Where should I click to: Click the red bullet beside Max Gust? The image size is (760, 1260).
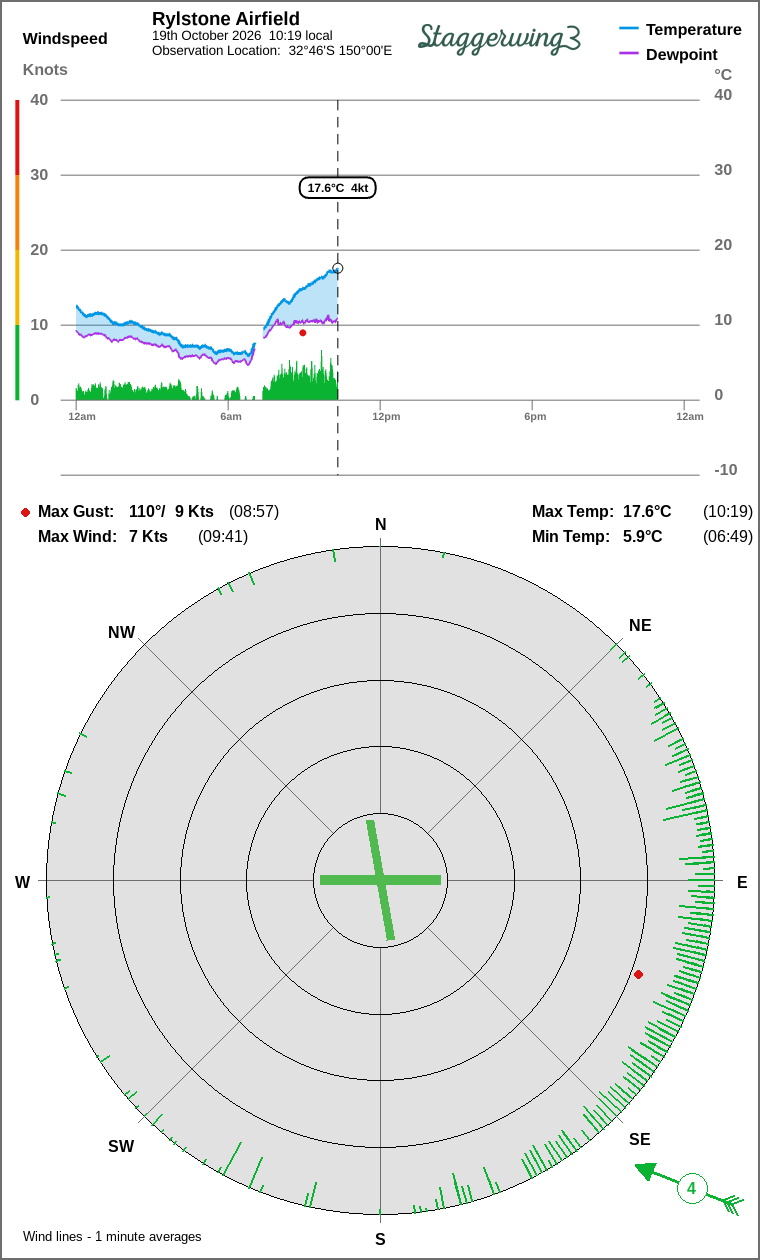tap(25, 512)
